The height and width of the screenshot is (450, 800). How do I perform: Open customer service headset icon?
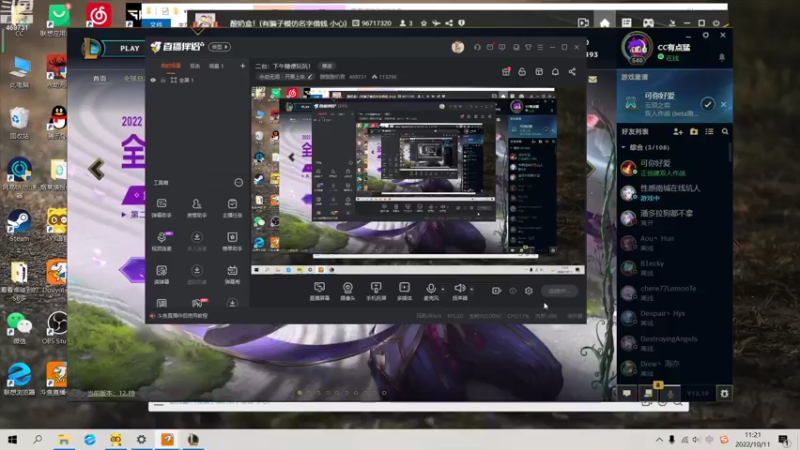coord(477,47)
